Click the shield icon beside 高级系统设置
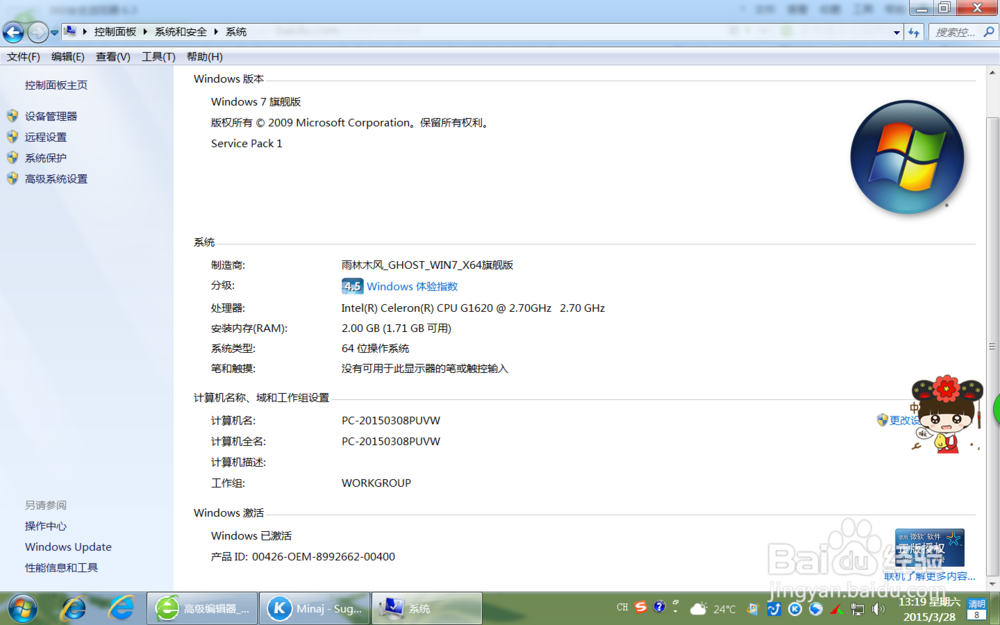 coord(12,179)
